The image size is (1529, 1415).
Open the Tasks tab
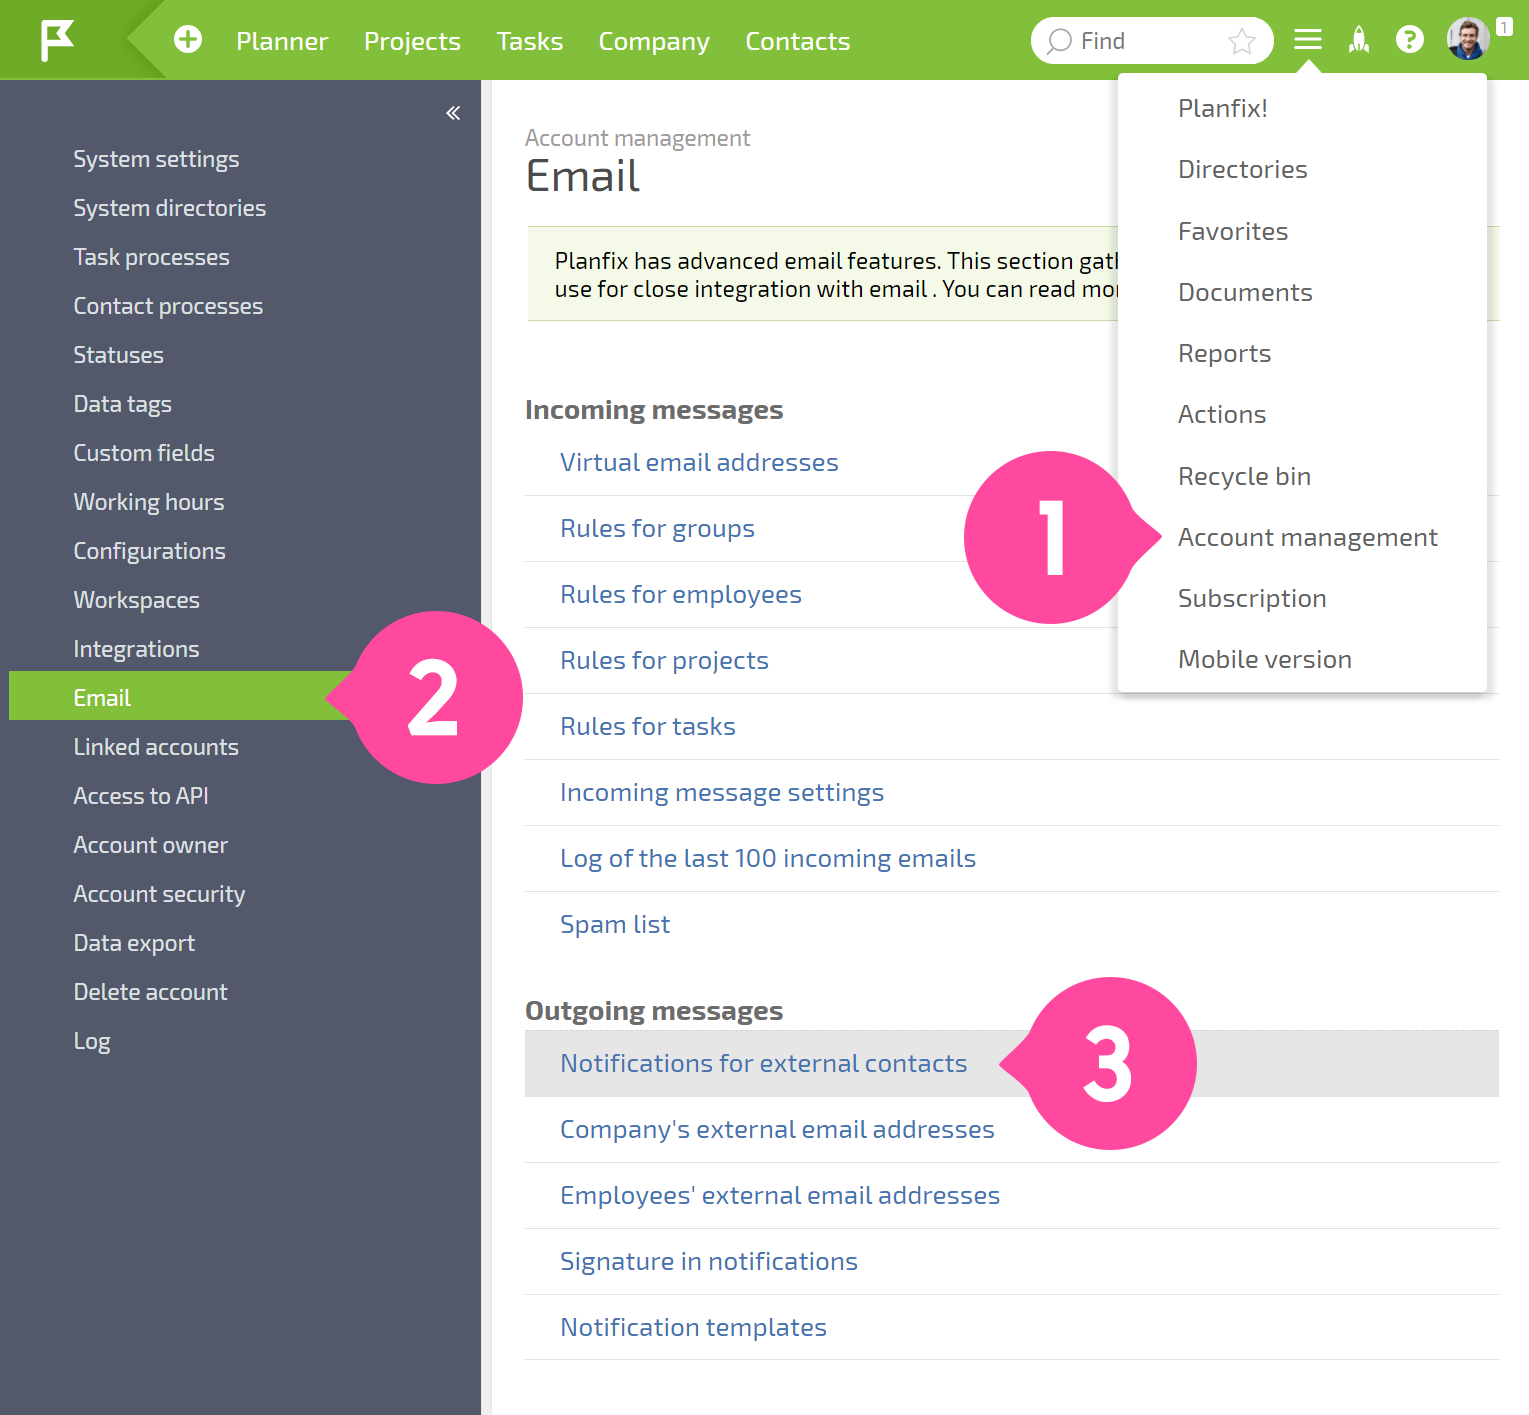pyautogui.click(x=530, y=41)
